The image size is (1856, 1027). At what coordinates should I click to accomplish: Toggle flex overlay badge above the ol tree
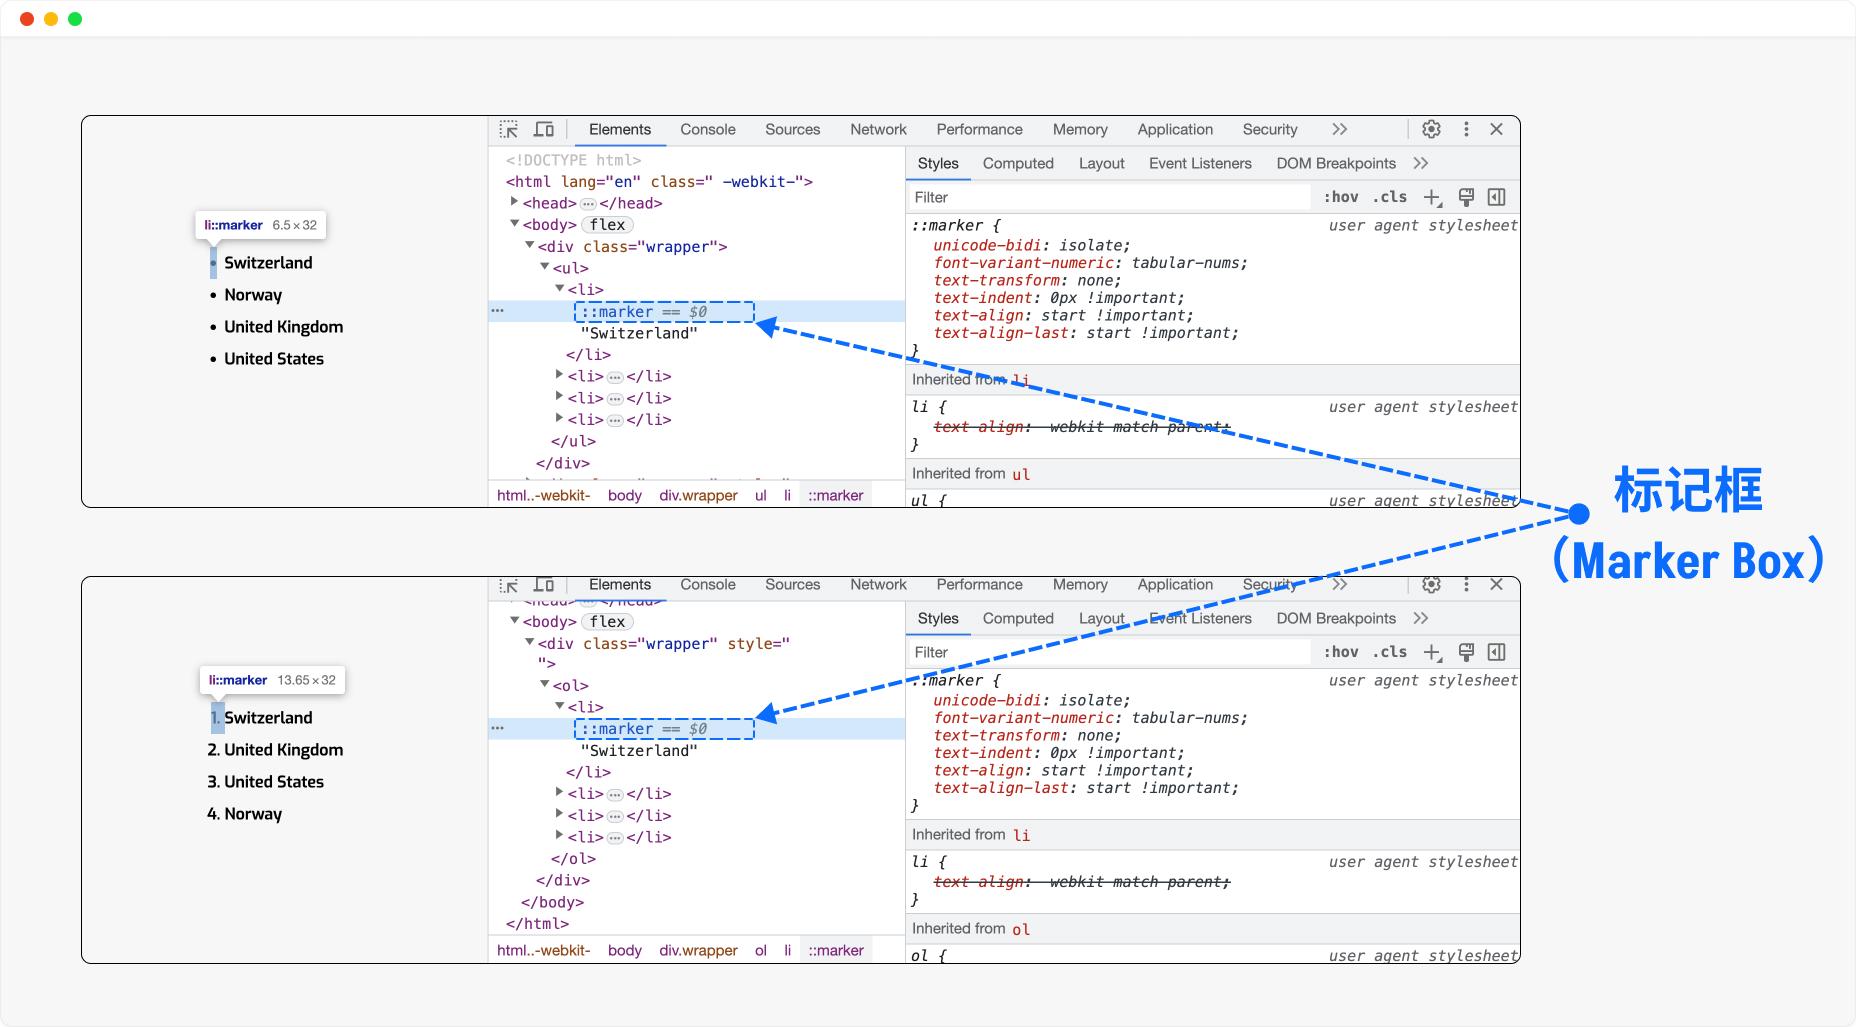[x=607, y=622]
